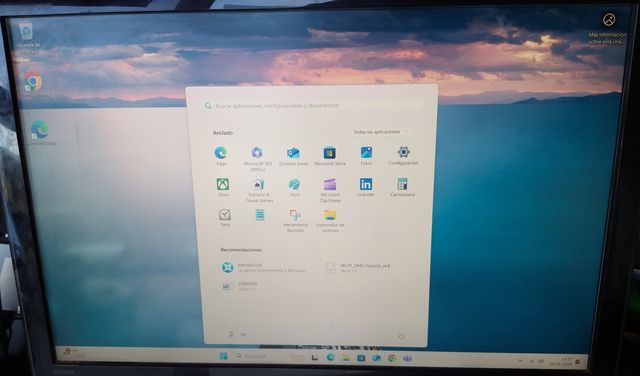Image resolution: width=640 pixels, height=376 pixels.
Task: Open Google Chrome from the taskbar
Action: pos(392,359)
